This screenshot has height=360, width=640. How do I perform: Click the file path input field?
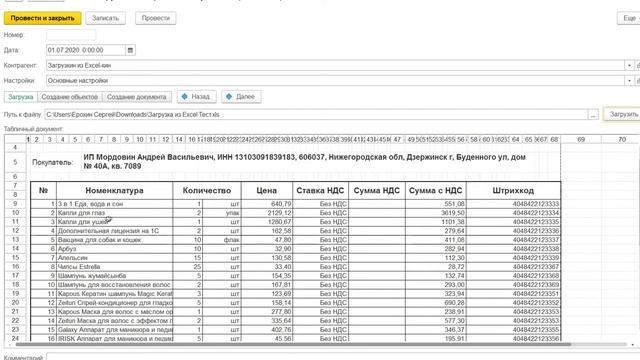(x=316, y=115)
